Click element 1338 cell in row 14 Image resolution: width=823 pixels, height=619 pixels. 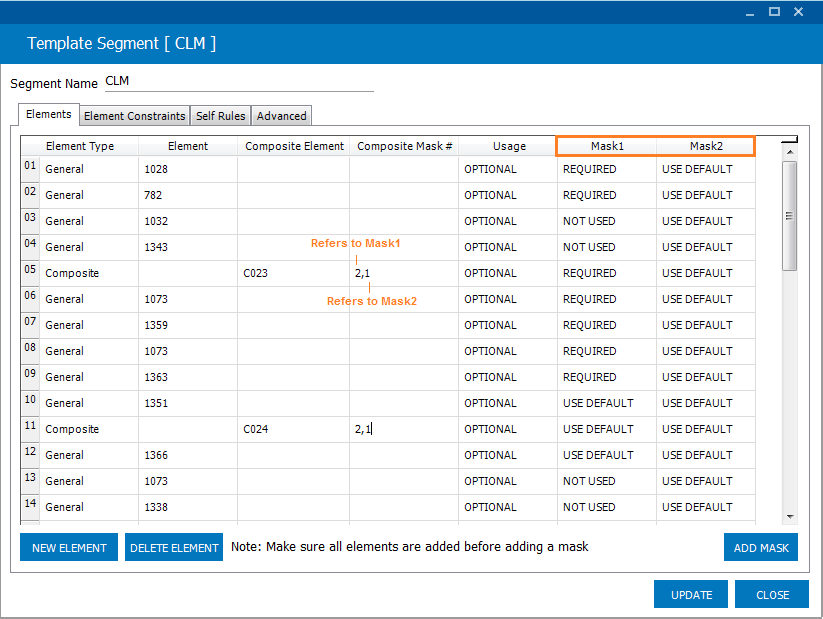(x=188, y=507)
